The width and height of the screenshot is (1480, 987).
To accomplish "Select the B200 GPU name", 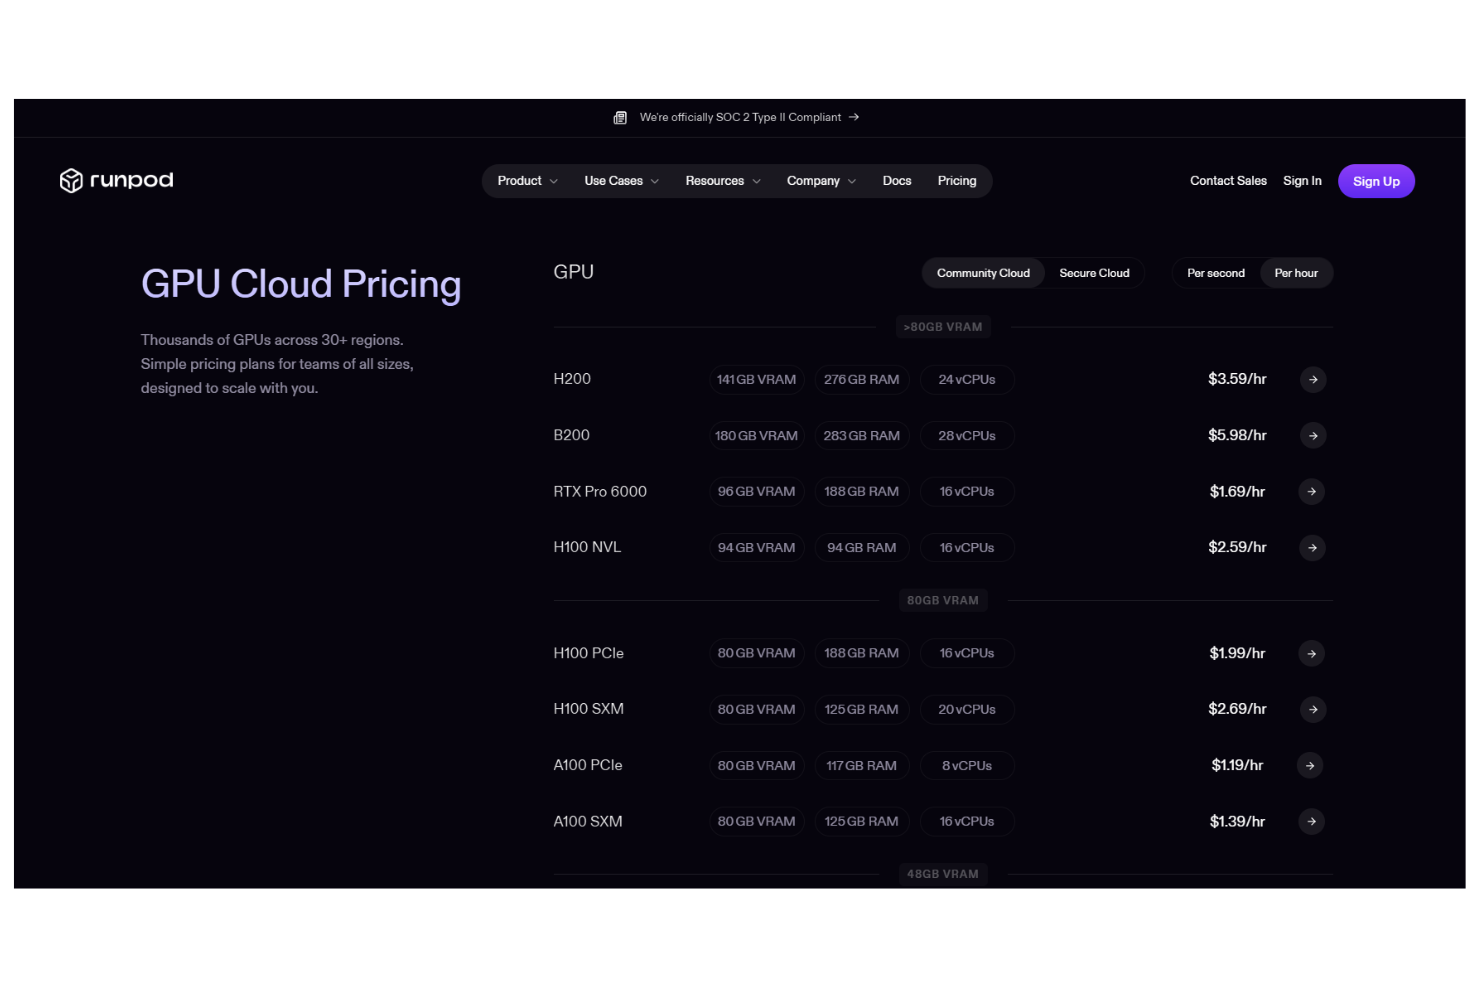I will click(x=571, y=436).
